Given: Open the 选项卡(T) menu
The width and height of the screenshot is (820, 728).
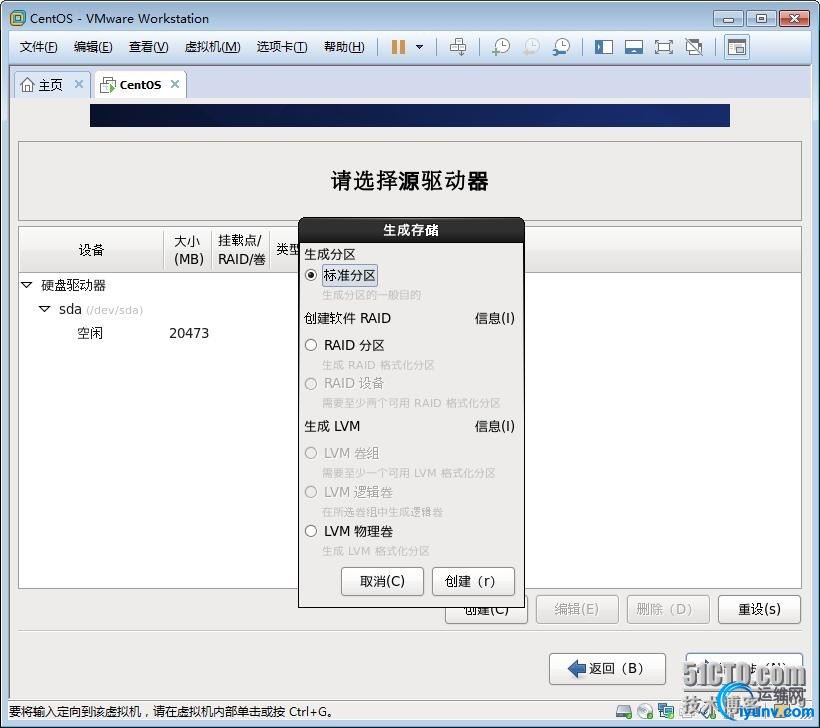Looking at the screenshot, I should coord(282,47).
